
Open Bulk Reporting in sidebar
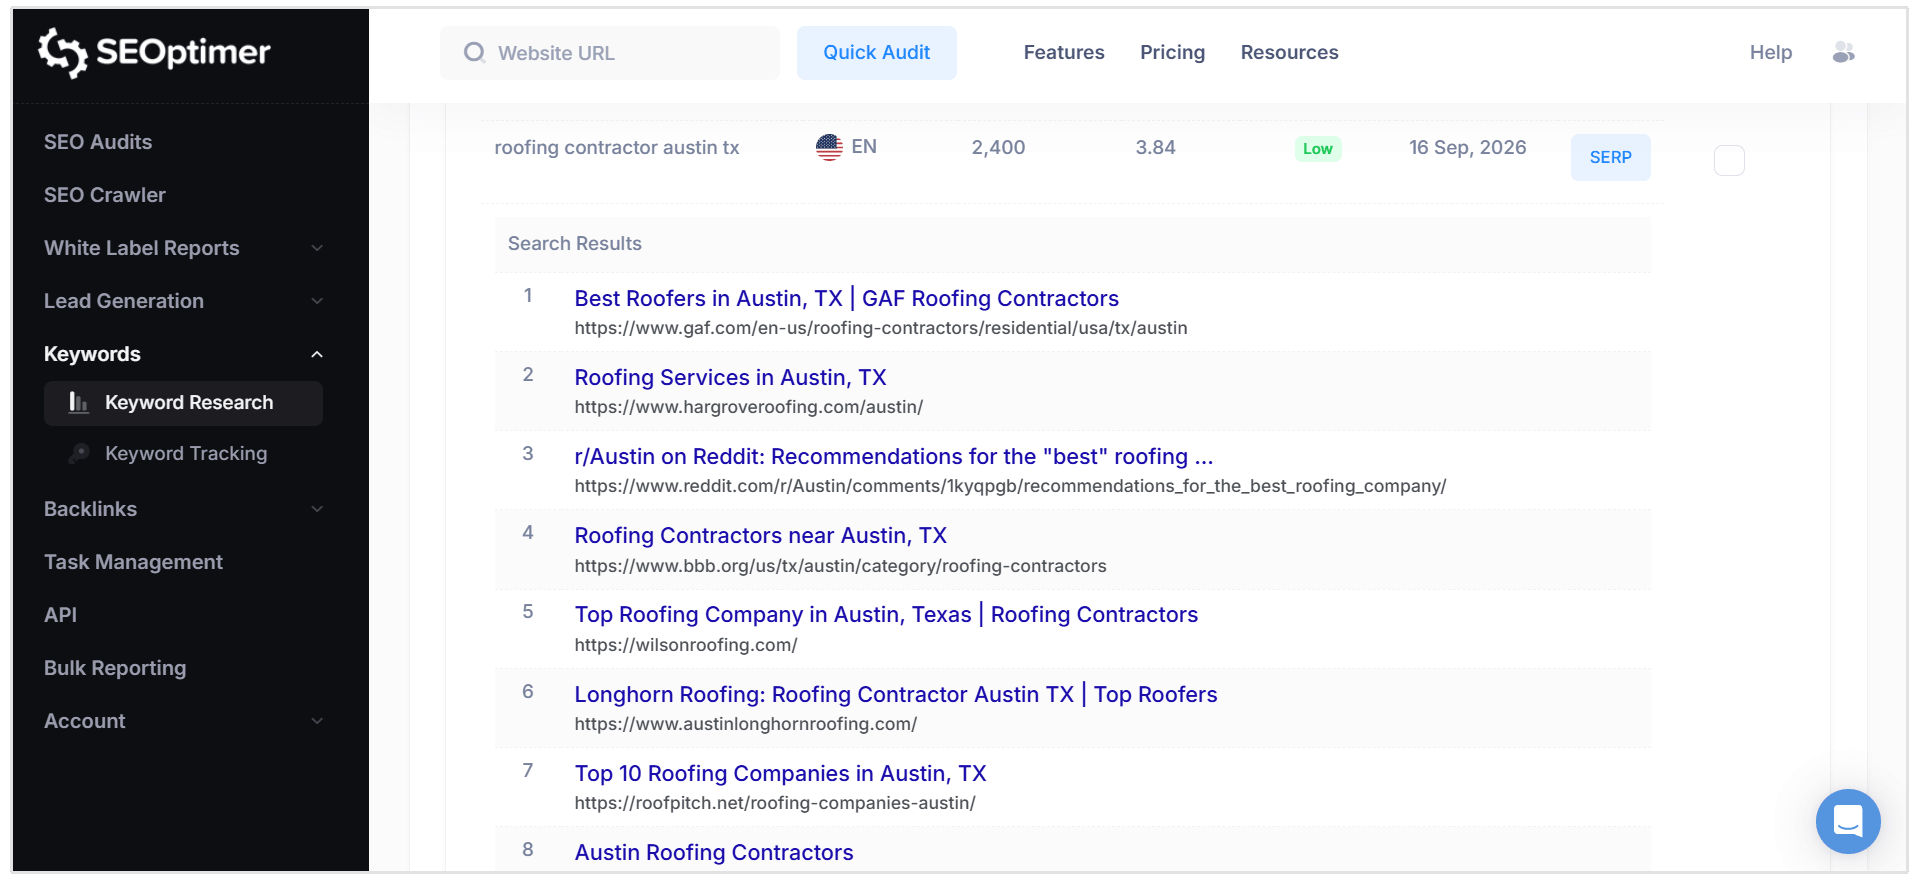coord(115,668)
